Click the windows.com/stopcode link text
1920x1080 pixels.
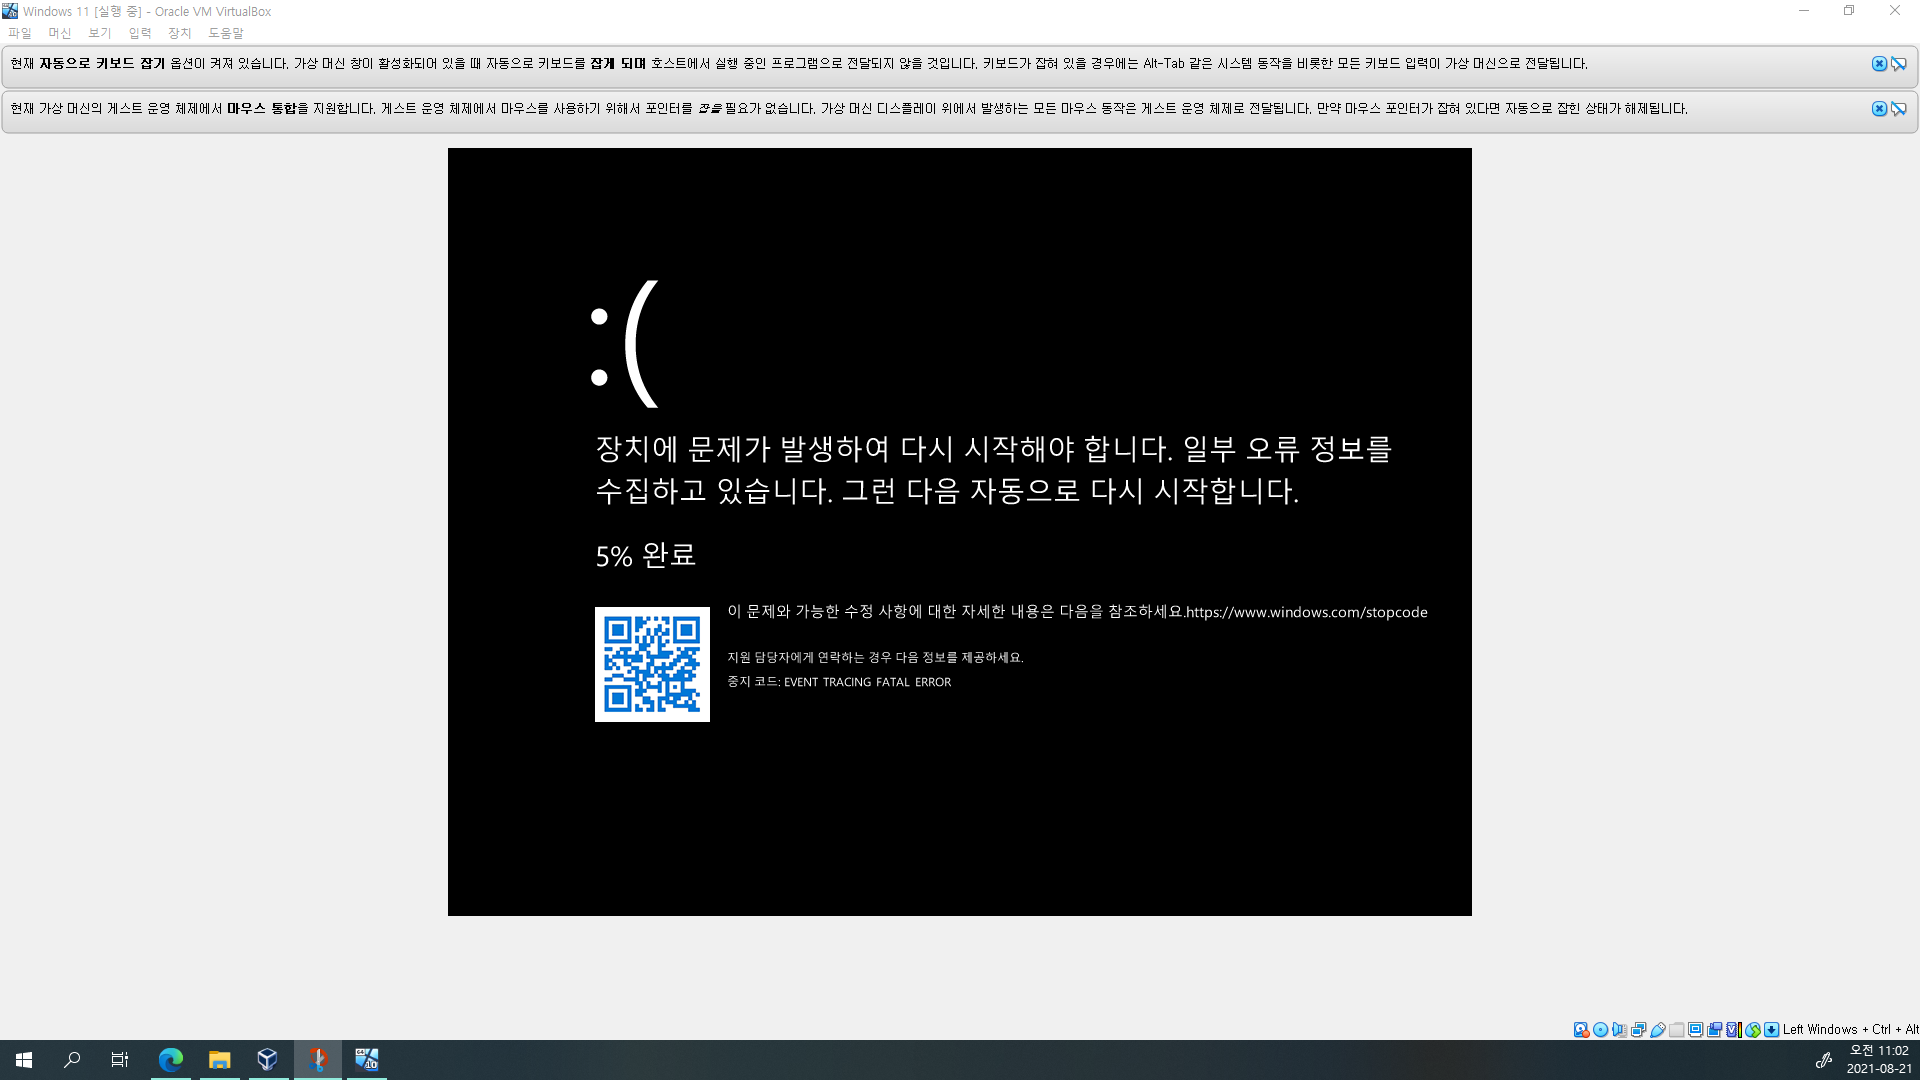[1306, 612]
